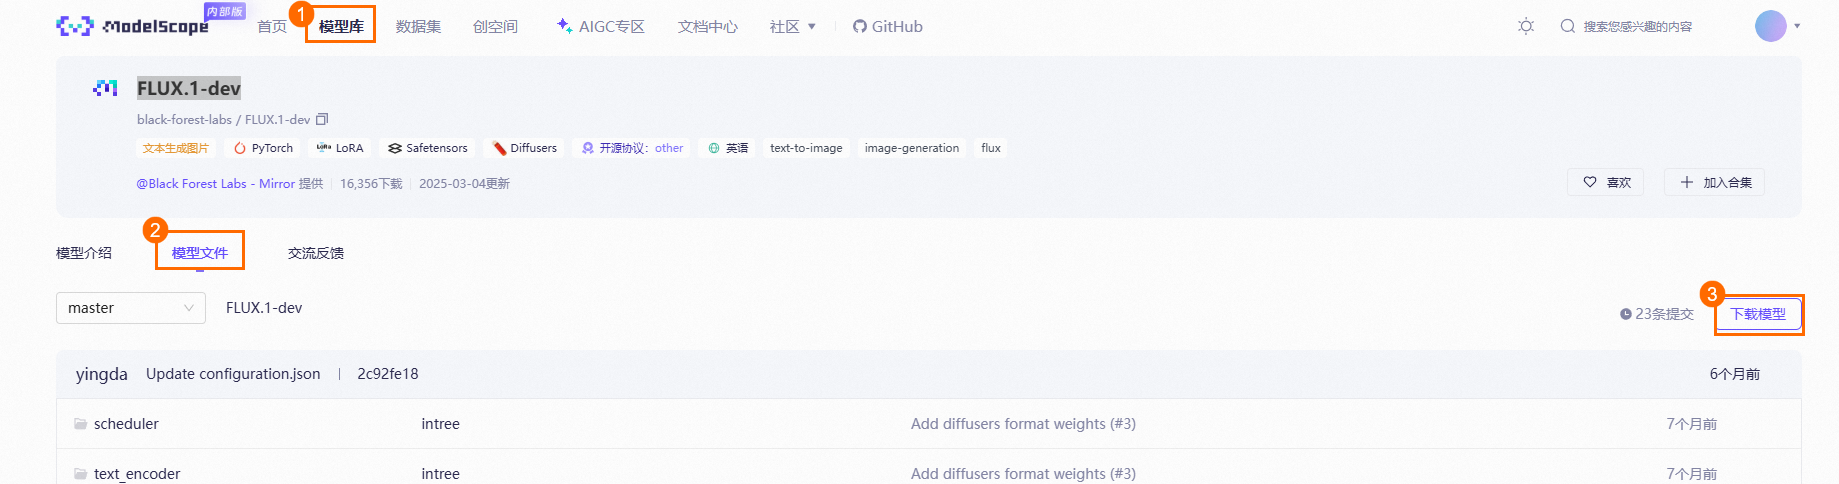
Task: Click the search magnifier icon
Action: [1568, 26]
